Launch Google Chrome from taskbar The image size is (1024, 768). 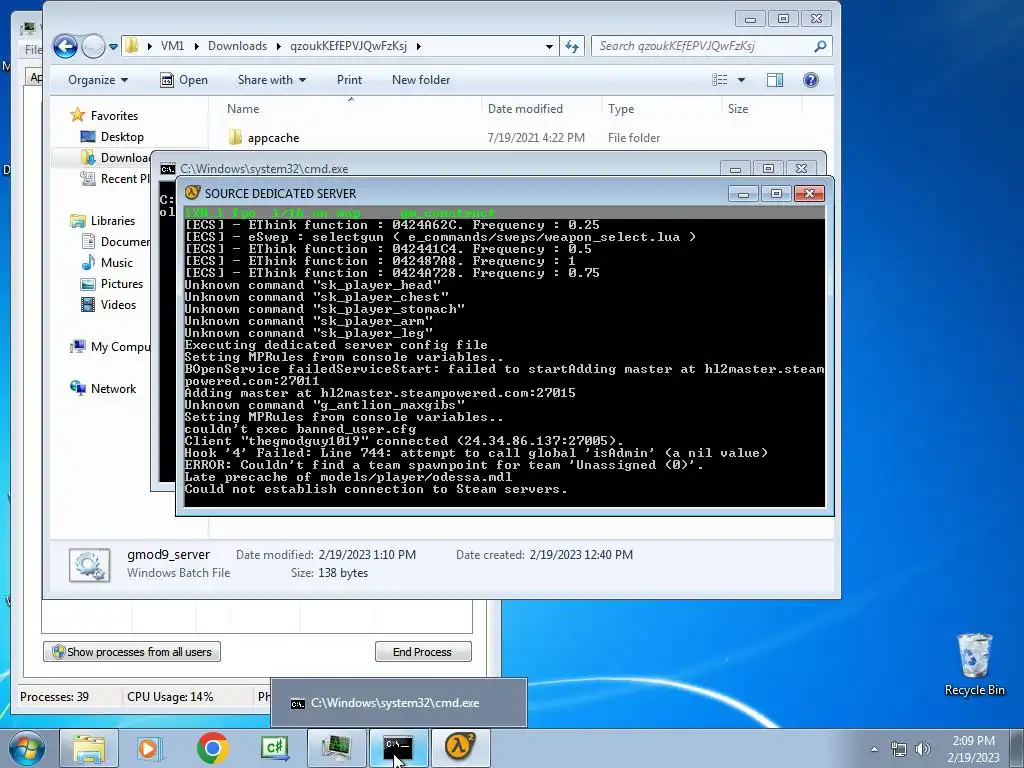click(x=213, y=748)
